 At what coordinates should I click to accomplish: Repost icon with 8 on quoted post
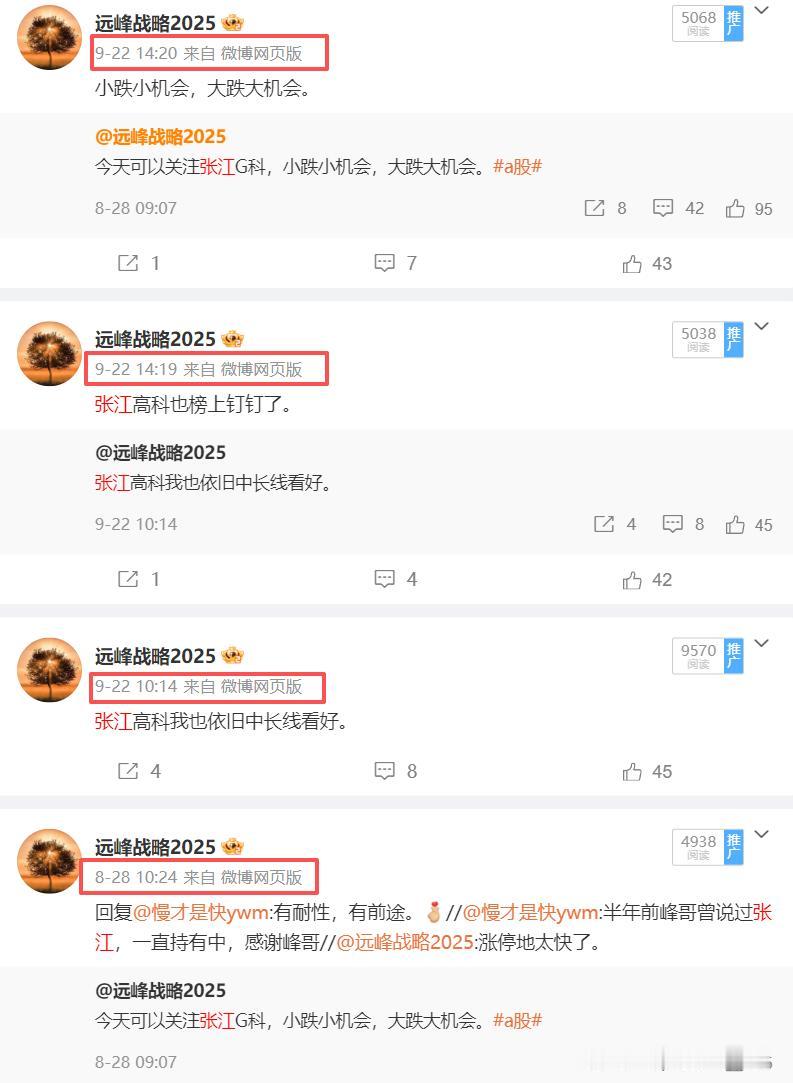click(605, 208)
